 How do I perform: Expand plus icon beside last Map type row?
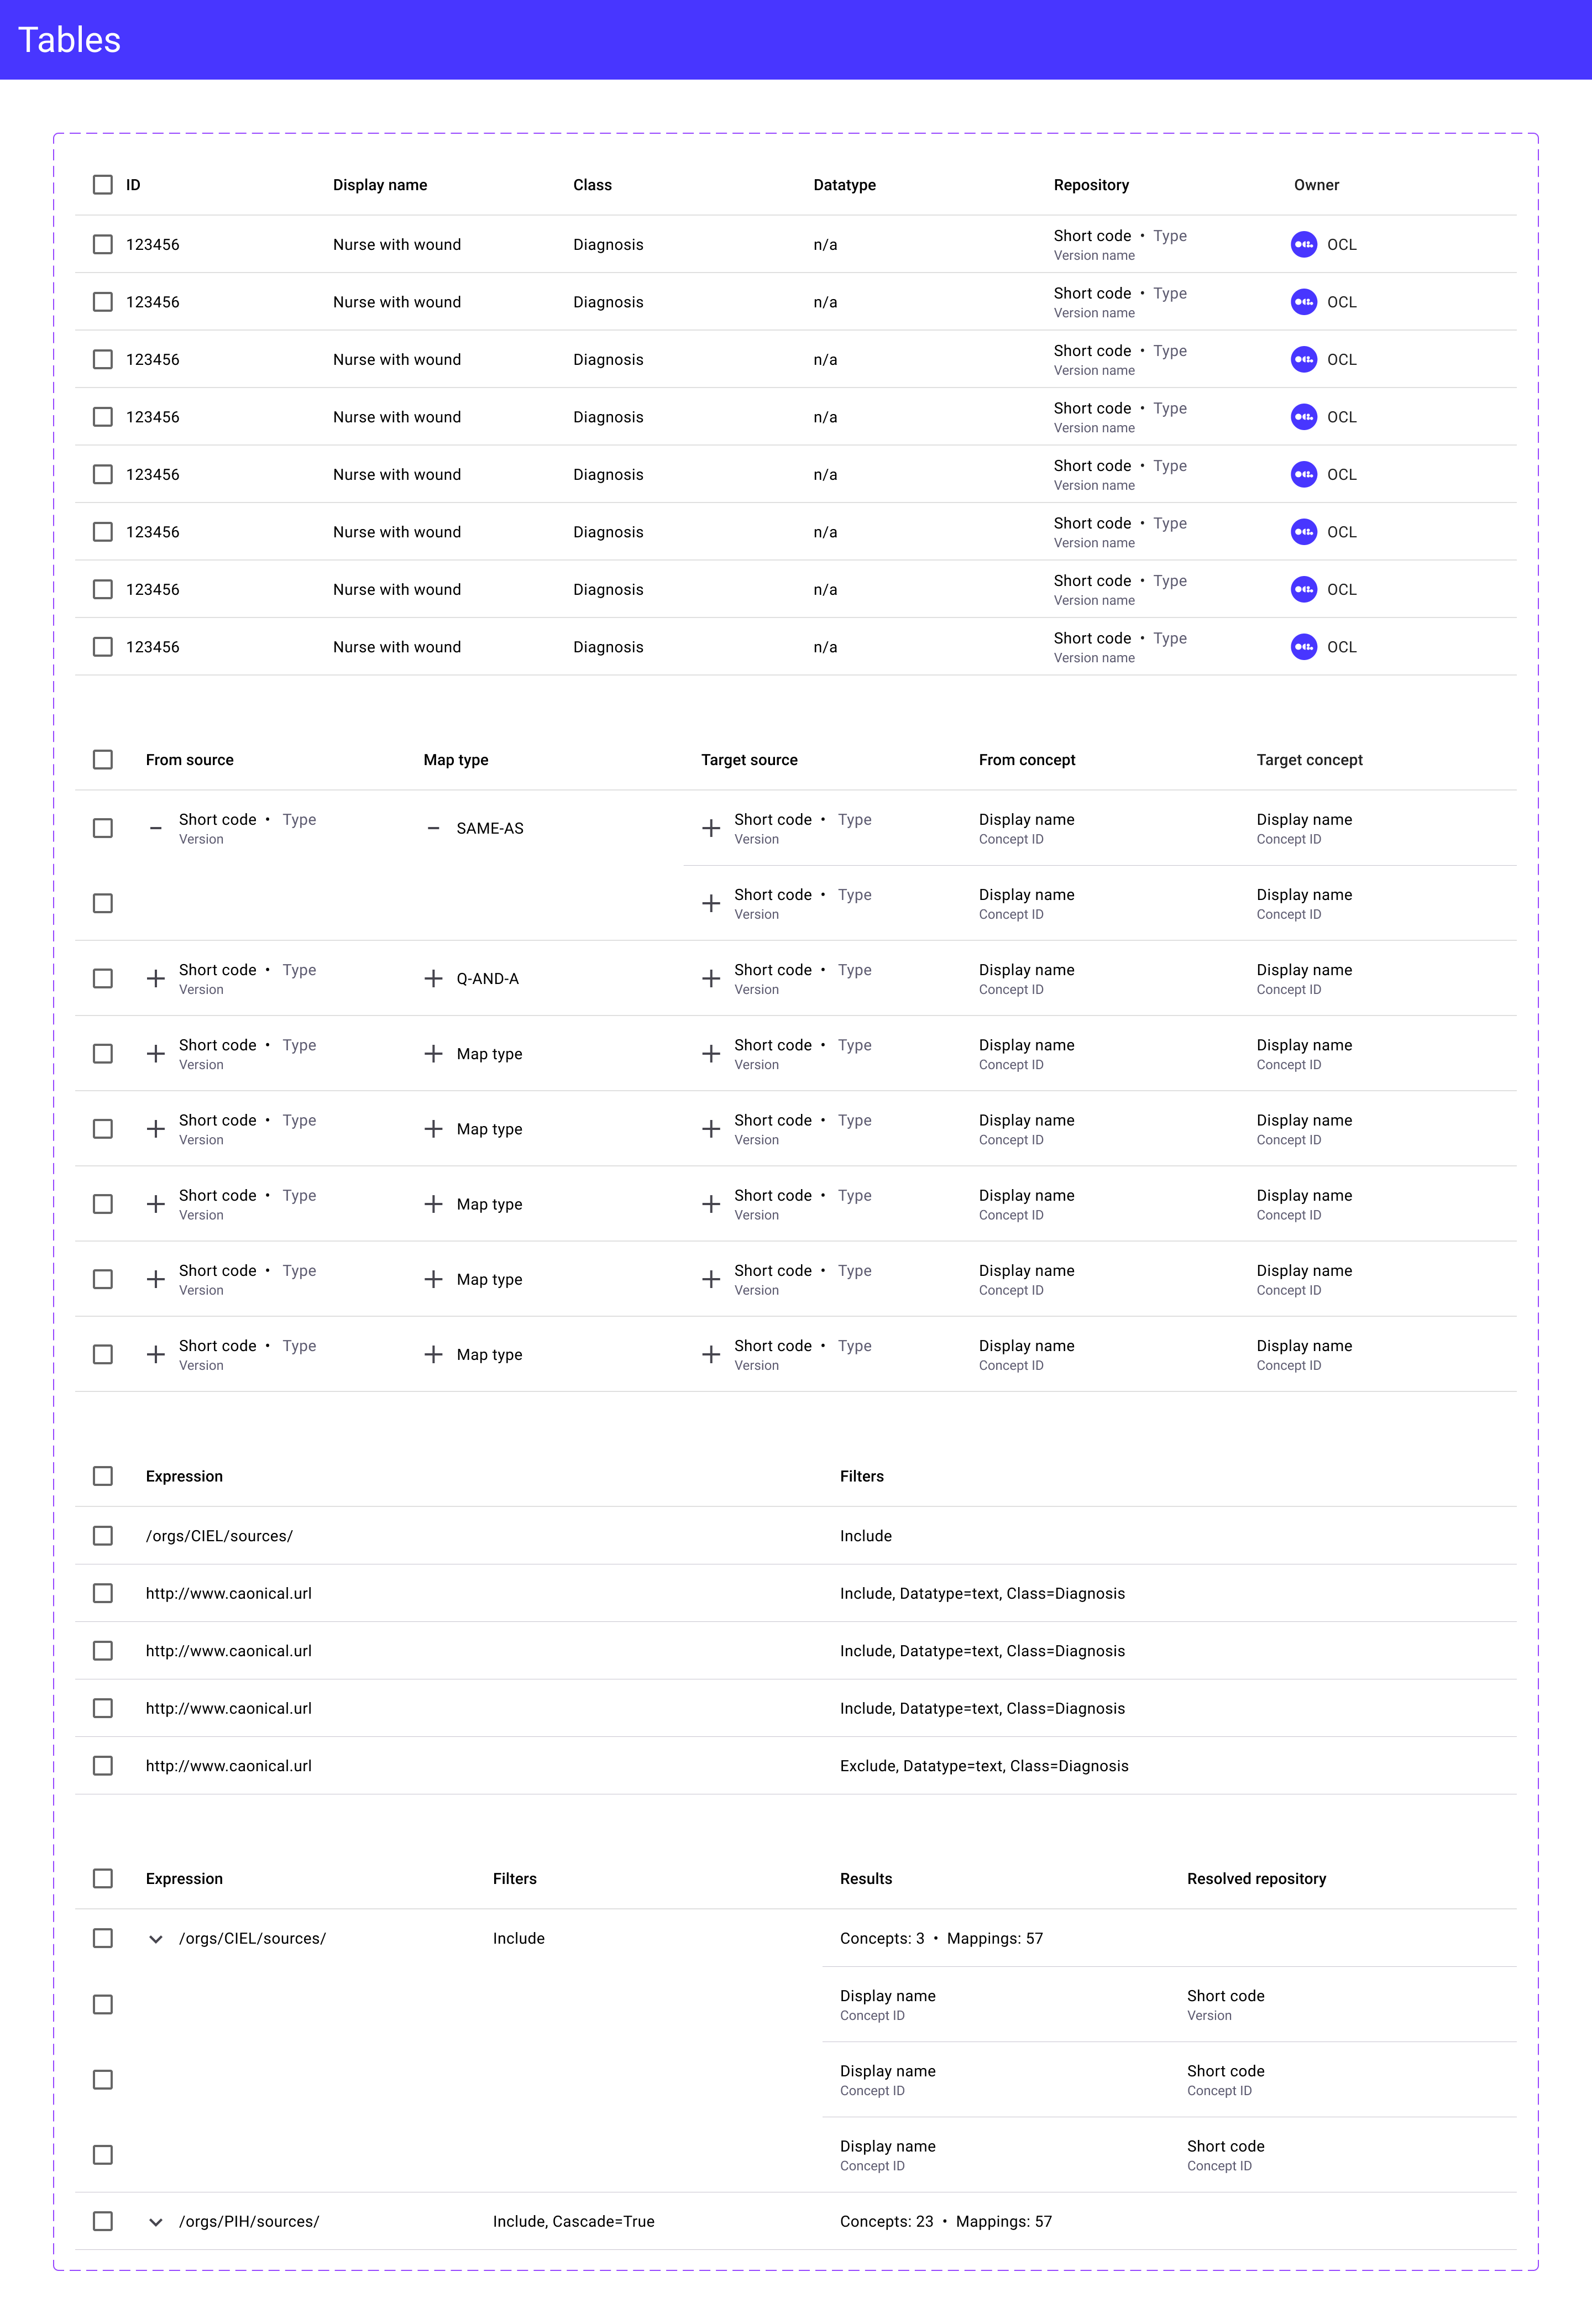click(x=433, y=1354)
